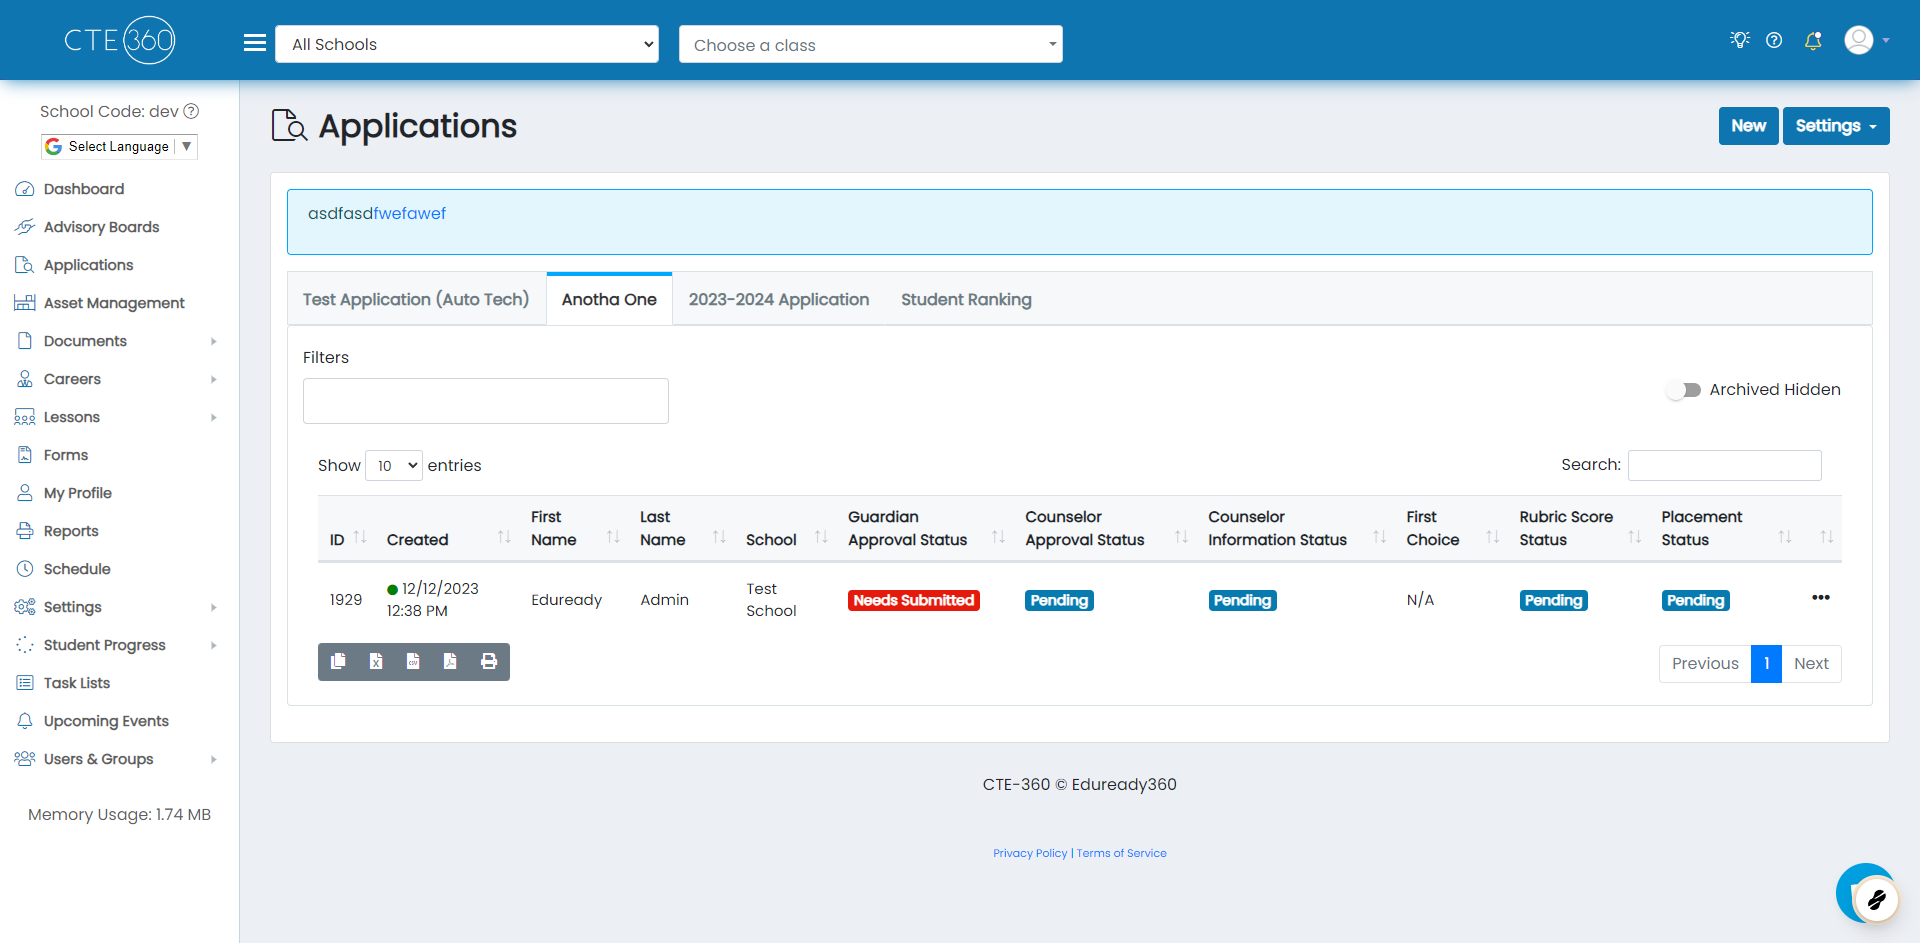Open the help question mark icon in header
1920x943 pixels.
click(x=1774, y=40)
